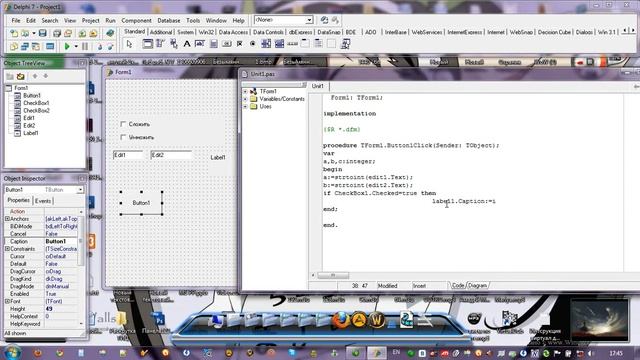Select the ListBox component palette icon
This screenshot has height=360, width=640.
(266, 44)
